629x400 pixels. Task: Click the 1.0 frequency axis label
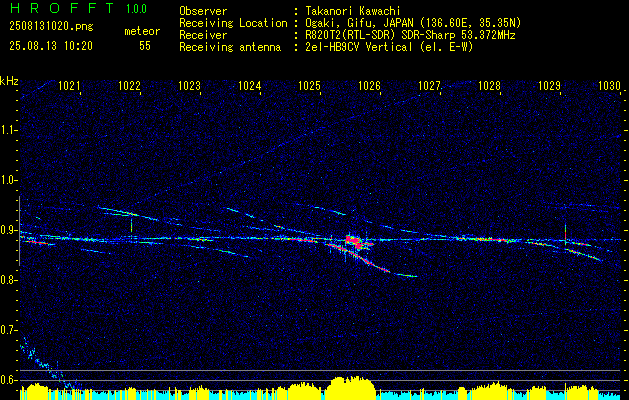pos(8,180)
